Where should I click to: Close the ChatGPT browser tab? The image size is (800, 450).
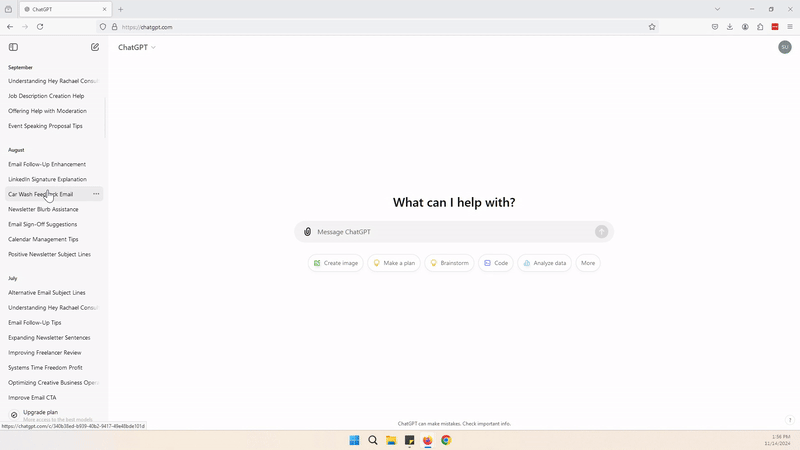pyautogui.click(x=105, y=9)
